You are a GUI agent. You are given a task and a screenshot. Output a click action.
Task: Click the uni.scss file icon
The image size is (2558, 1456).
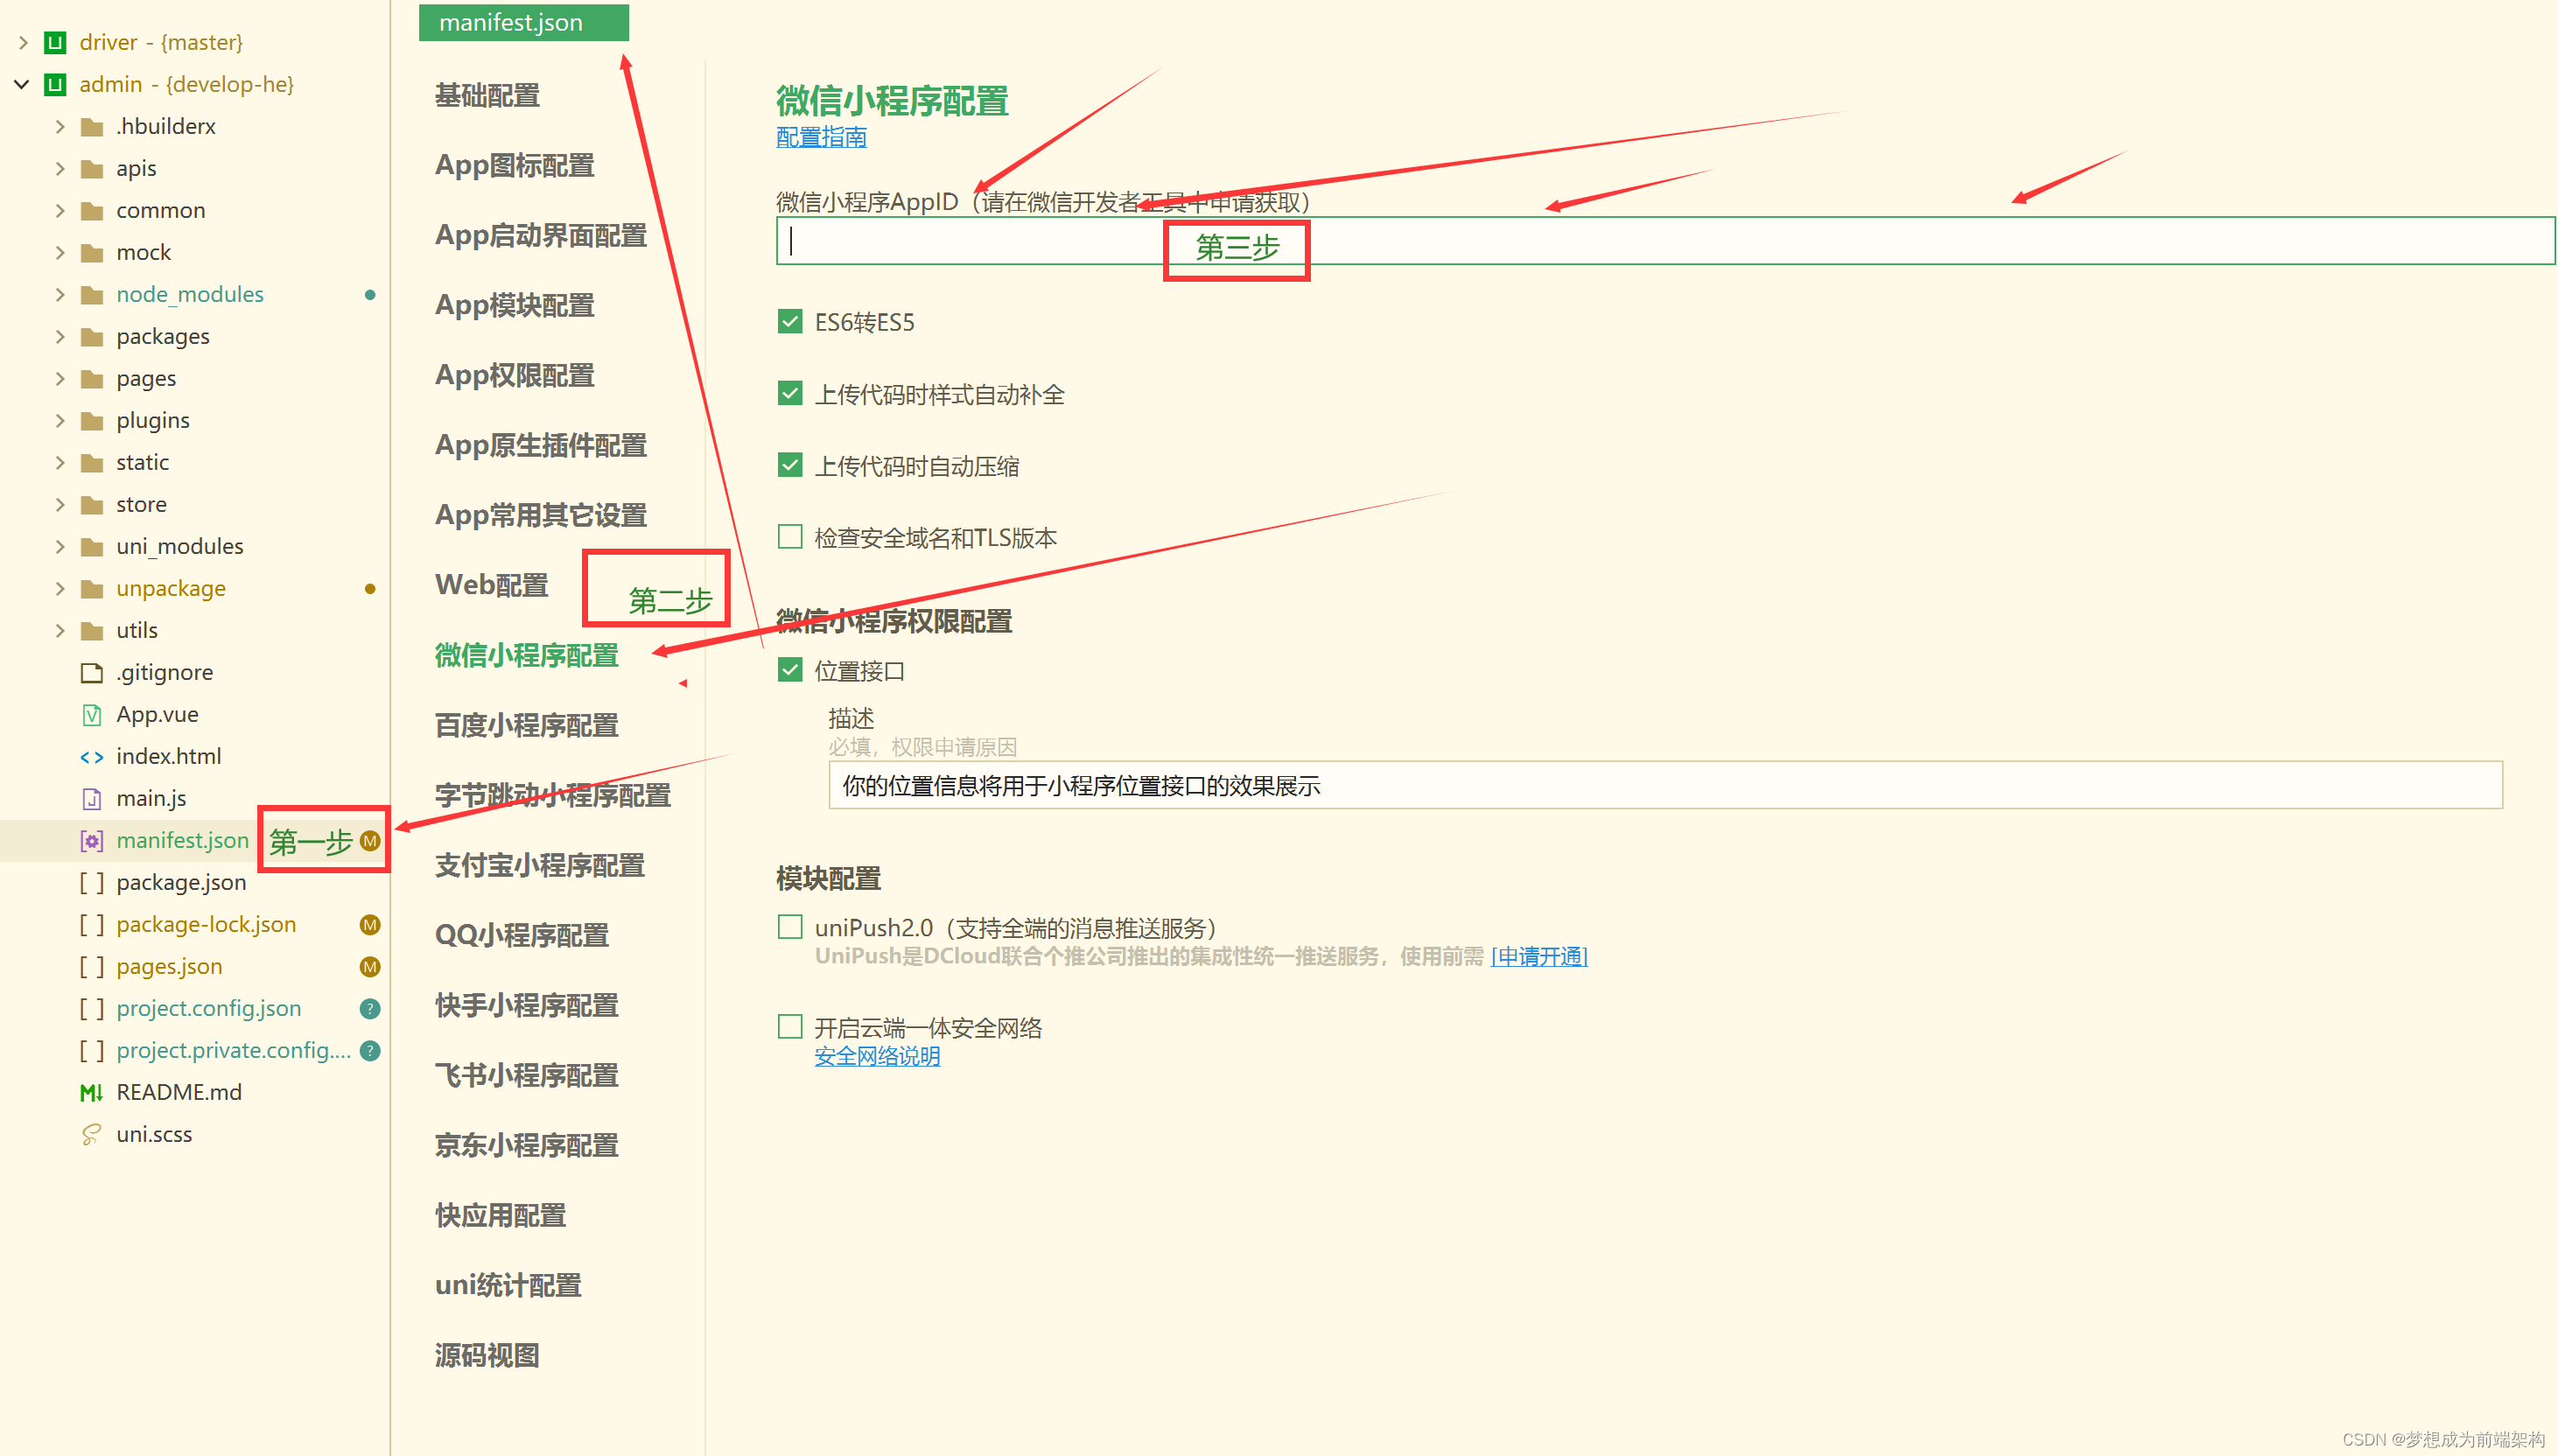click(91, 1135)
